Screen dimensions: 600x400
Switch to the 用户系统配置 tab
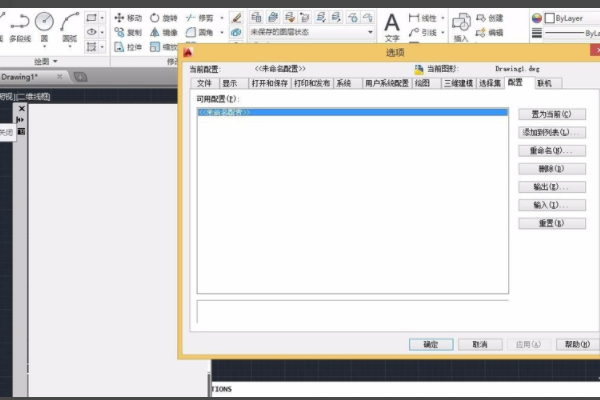coord(387,83)
